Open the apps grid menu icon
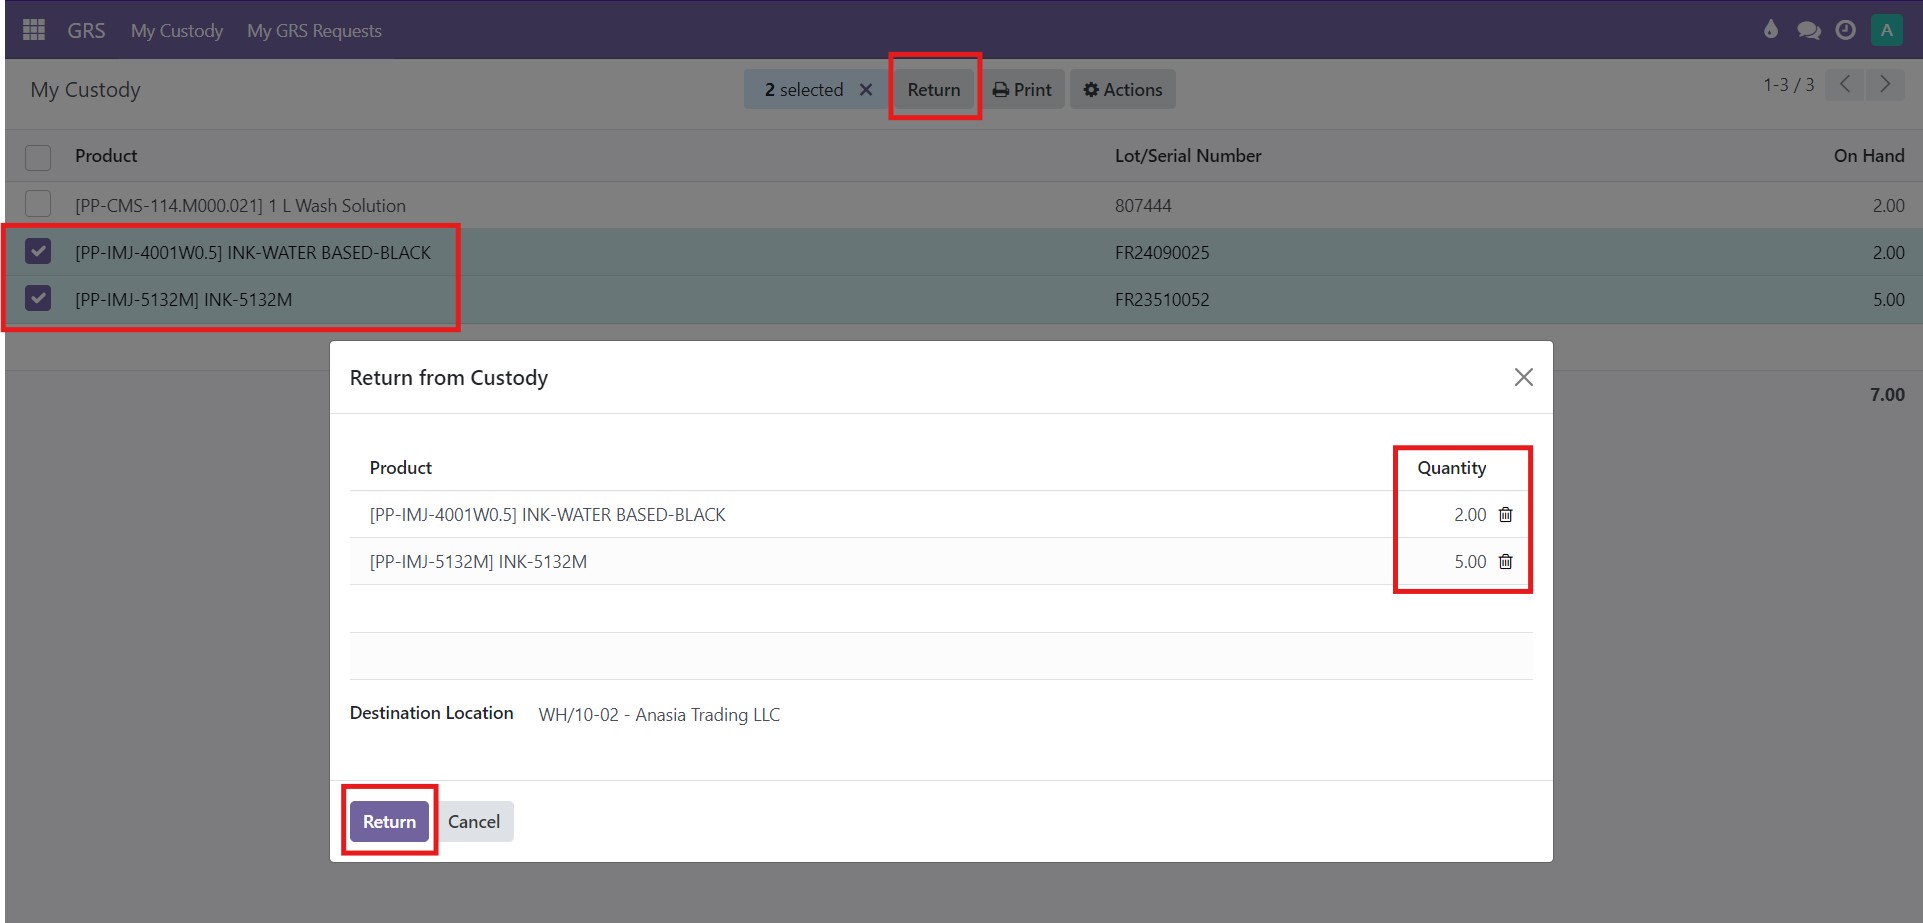The height and width of the screenshot is (923, 1923). tap(34, 30)
